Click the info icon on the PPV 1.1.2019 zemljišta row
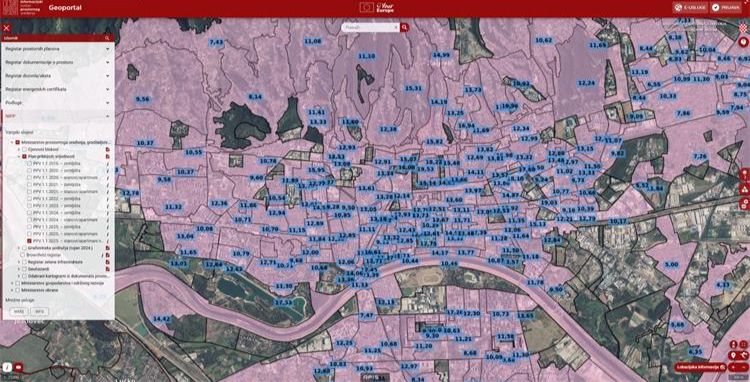Screen dimensions: 750x382 click(108, 164)
